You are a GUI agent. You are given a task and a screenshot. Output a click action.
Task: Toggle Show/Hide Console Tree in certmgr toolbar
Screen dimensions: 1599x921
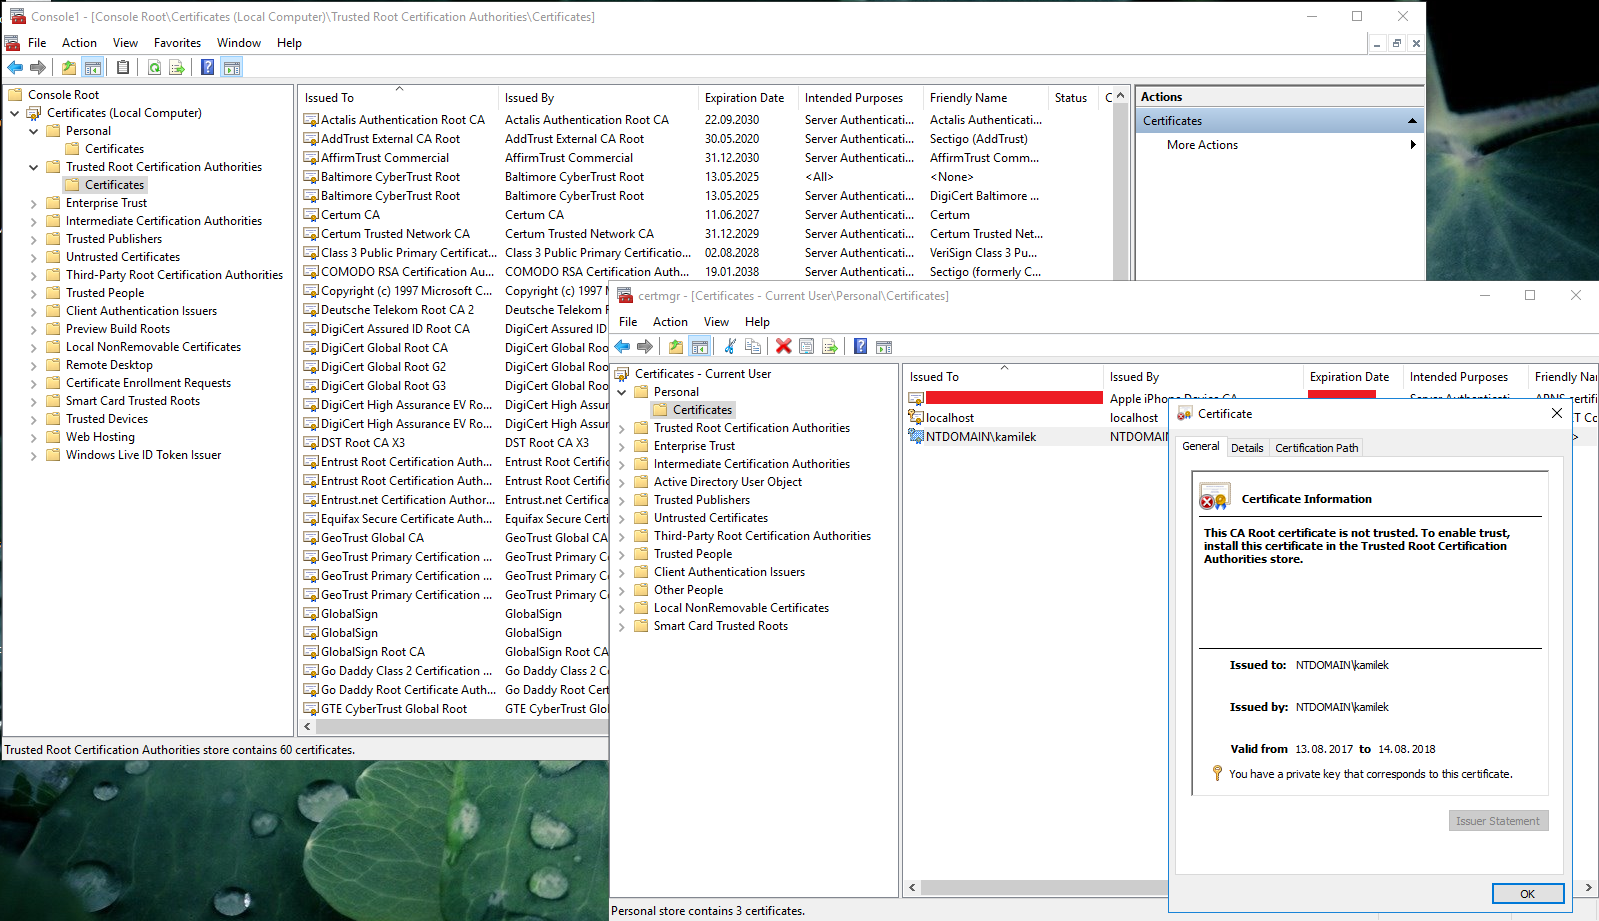point(700,346)
